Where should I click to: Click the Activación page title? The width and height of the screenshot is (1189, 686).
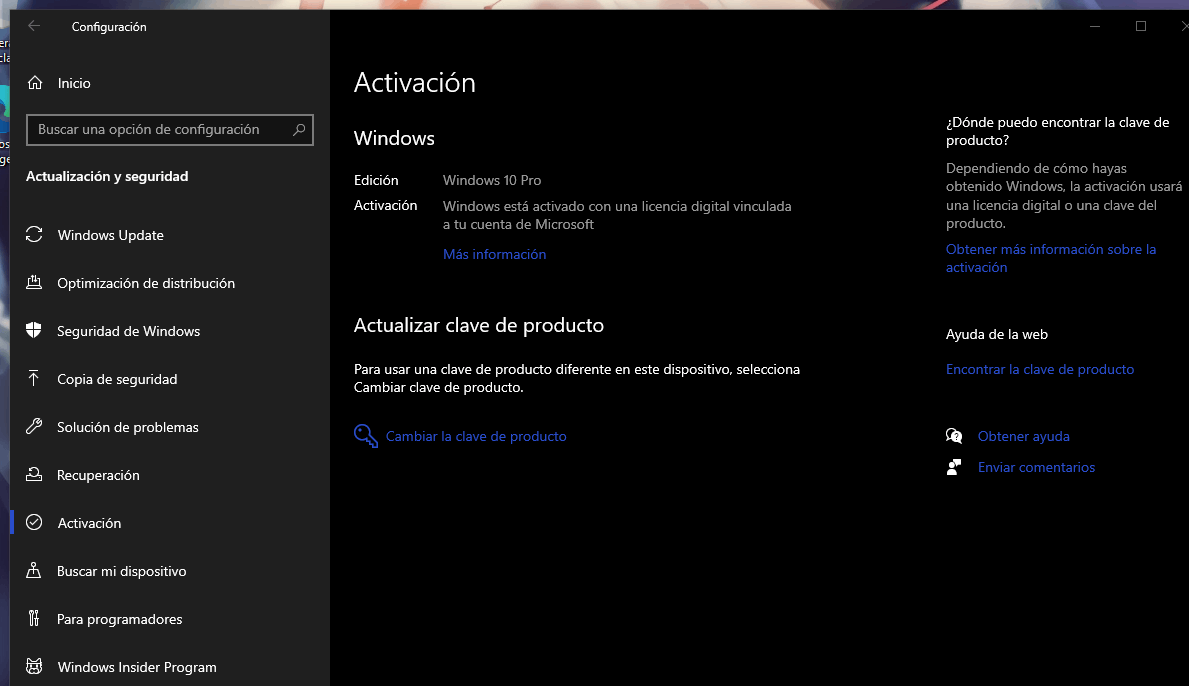click(415, 83)
